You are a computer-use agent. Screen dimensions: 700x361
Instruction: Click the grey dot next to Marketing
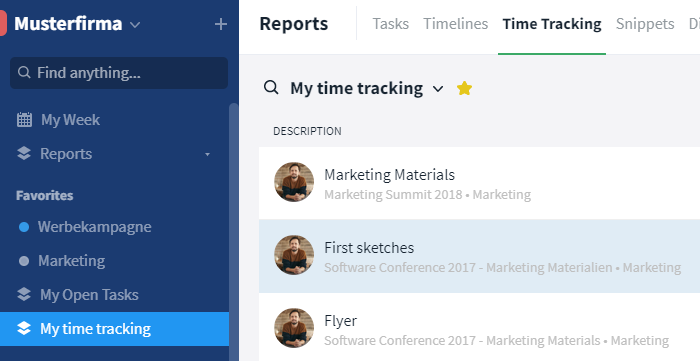24,261
